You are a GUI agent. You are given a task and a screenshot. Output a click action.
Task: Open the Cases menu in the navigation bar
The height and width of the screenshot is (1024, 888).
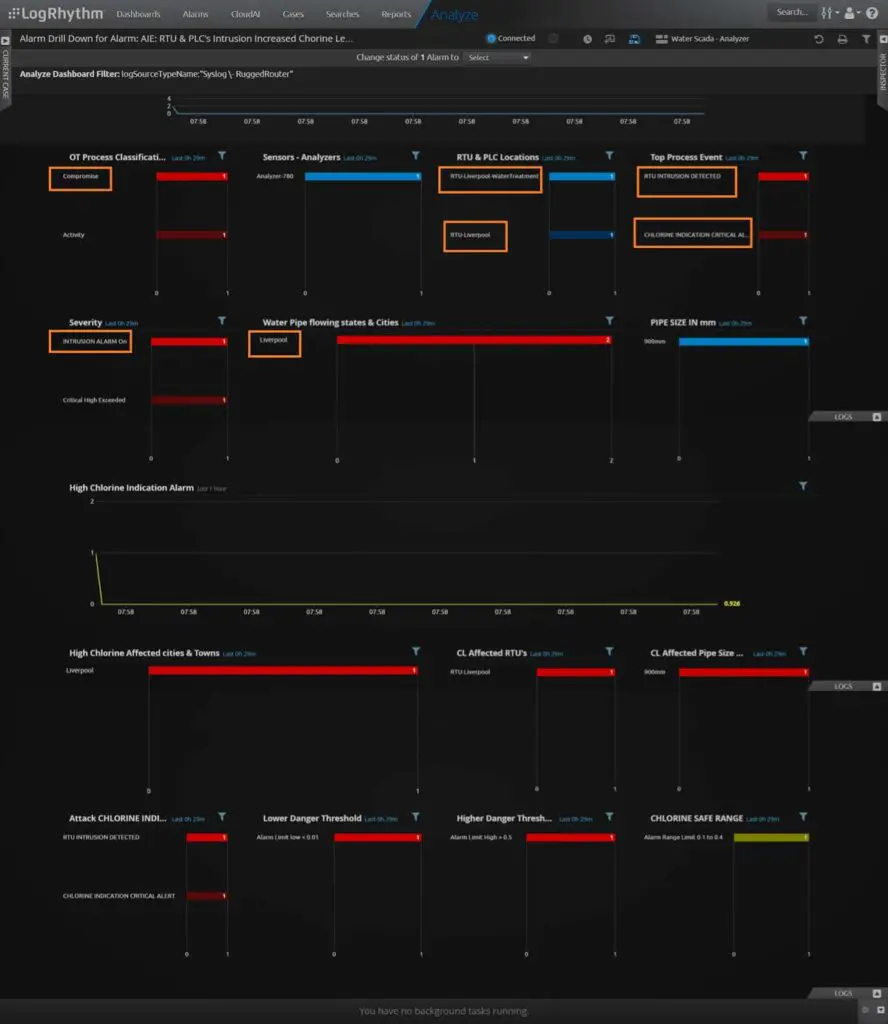click(x=293, y=14)
